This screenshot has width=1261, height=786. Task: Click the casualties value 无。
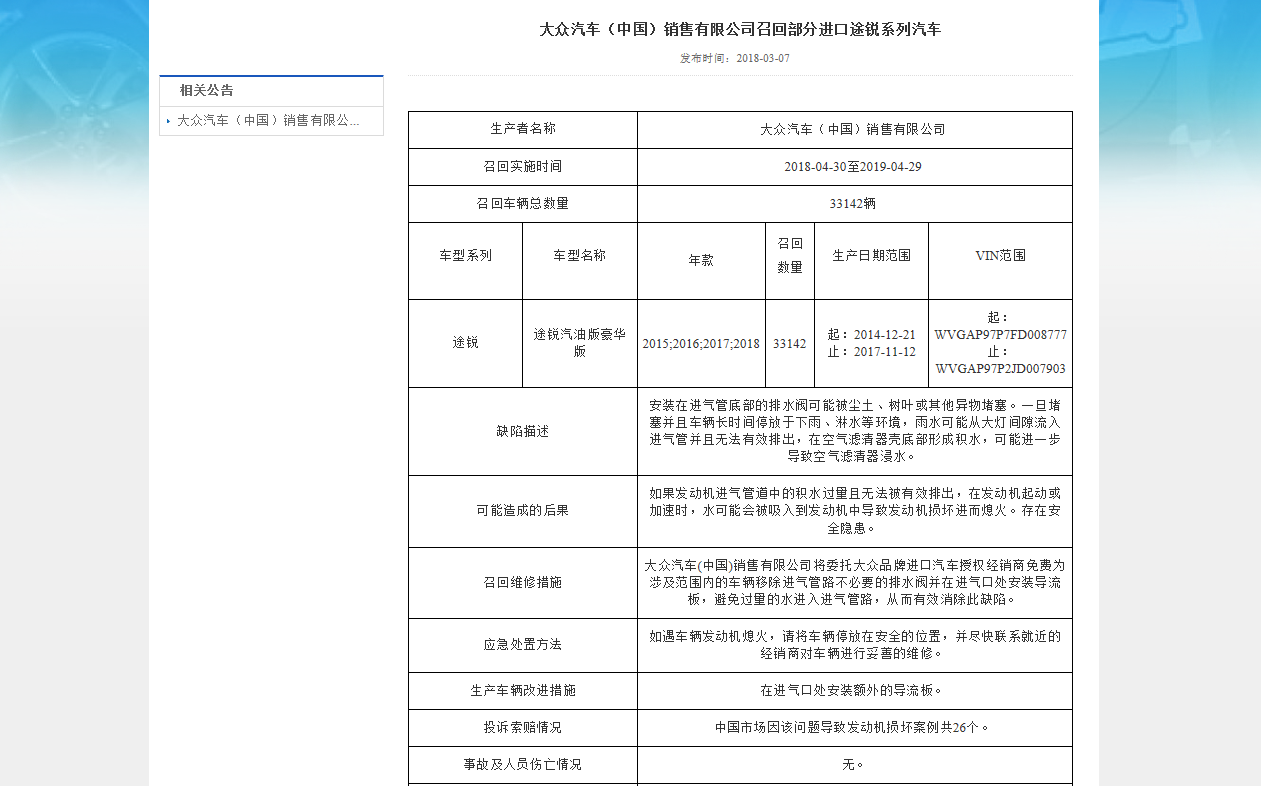click(x=853, y=764)
